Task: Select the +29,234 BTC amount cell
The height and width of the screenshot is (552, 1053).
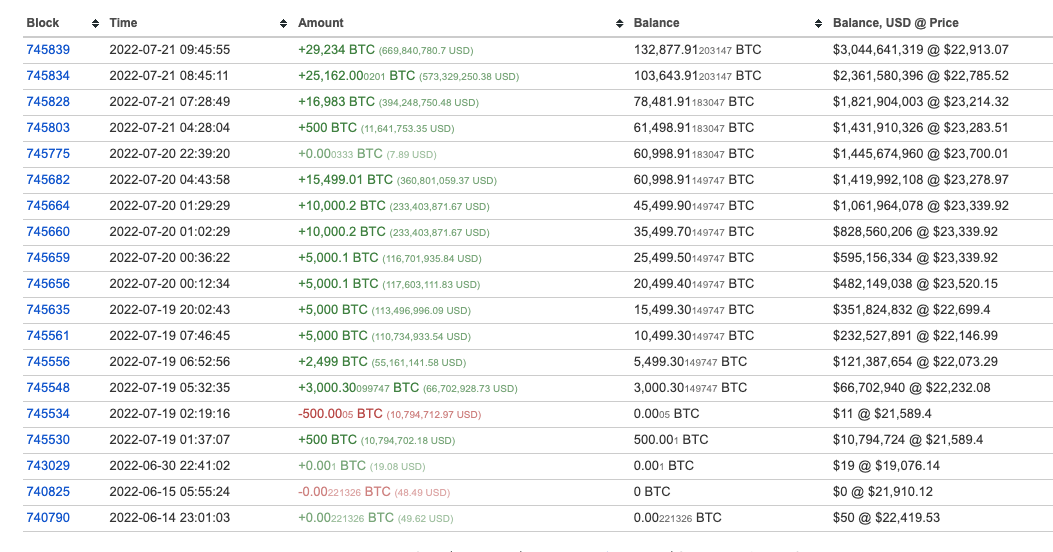Action: click(x=342, y=49)
